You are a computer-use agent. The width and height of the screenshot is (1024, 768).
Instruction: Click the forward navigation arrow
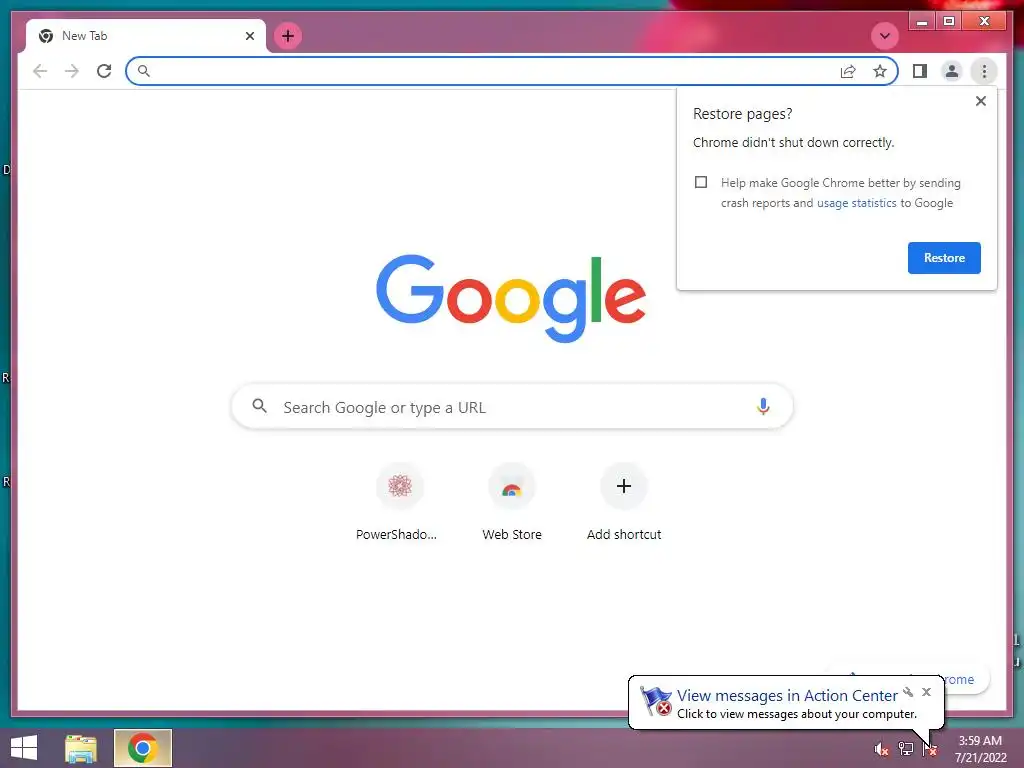pos(72,71)
